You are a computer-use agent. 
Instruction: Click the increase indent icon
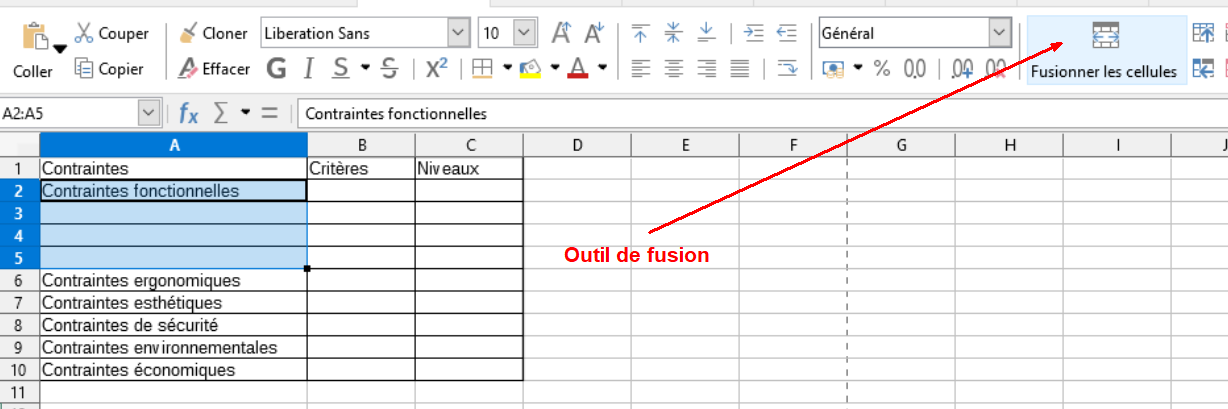click(x=754, y=33)
